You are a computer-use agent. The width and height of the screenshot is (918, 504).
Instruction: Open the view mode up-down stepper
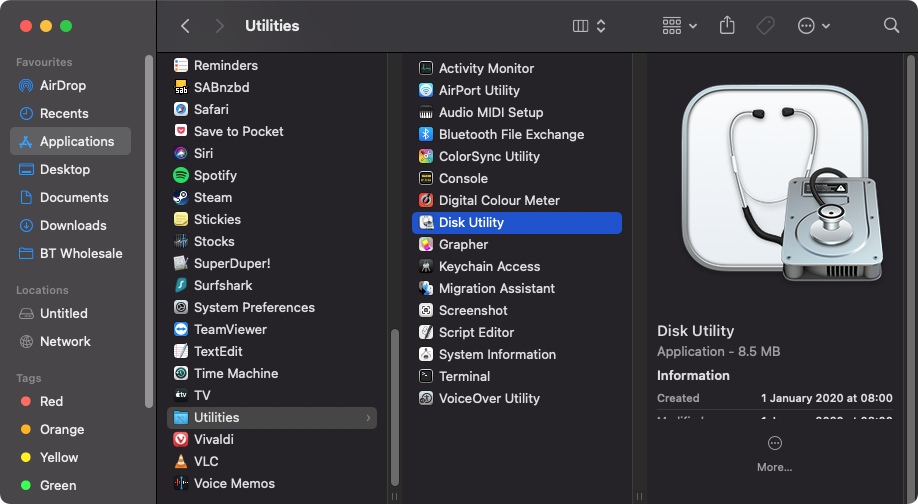601,26
